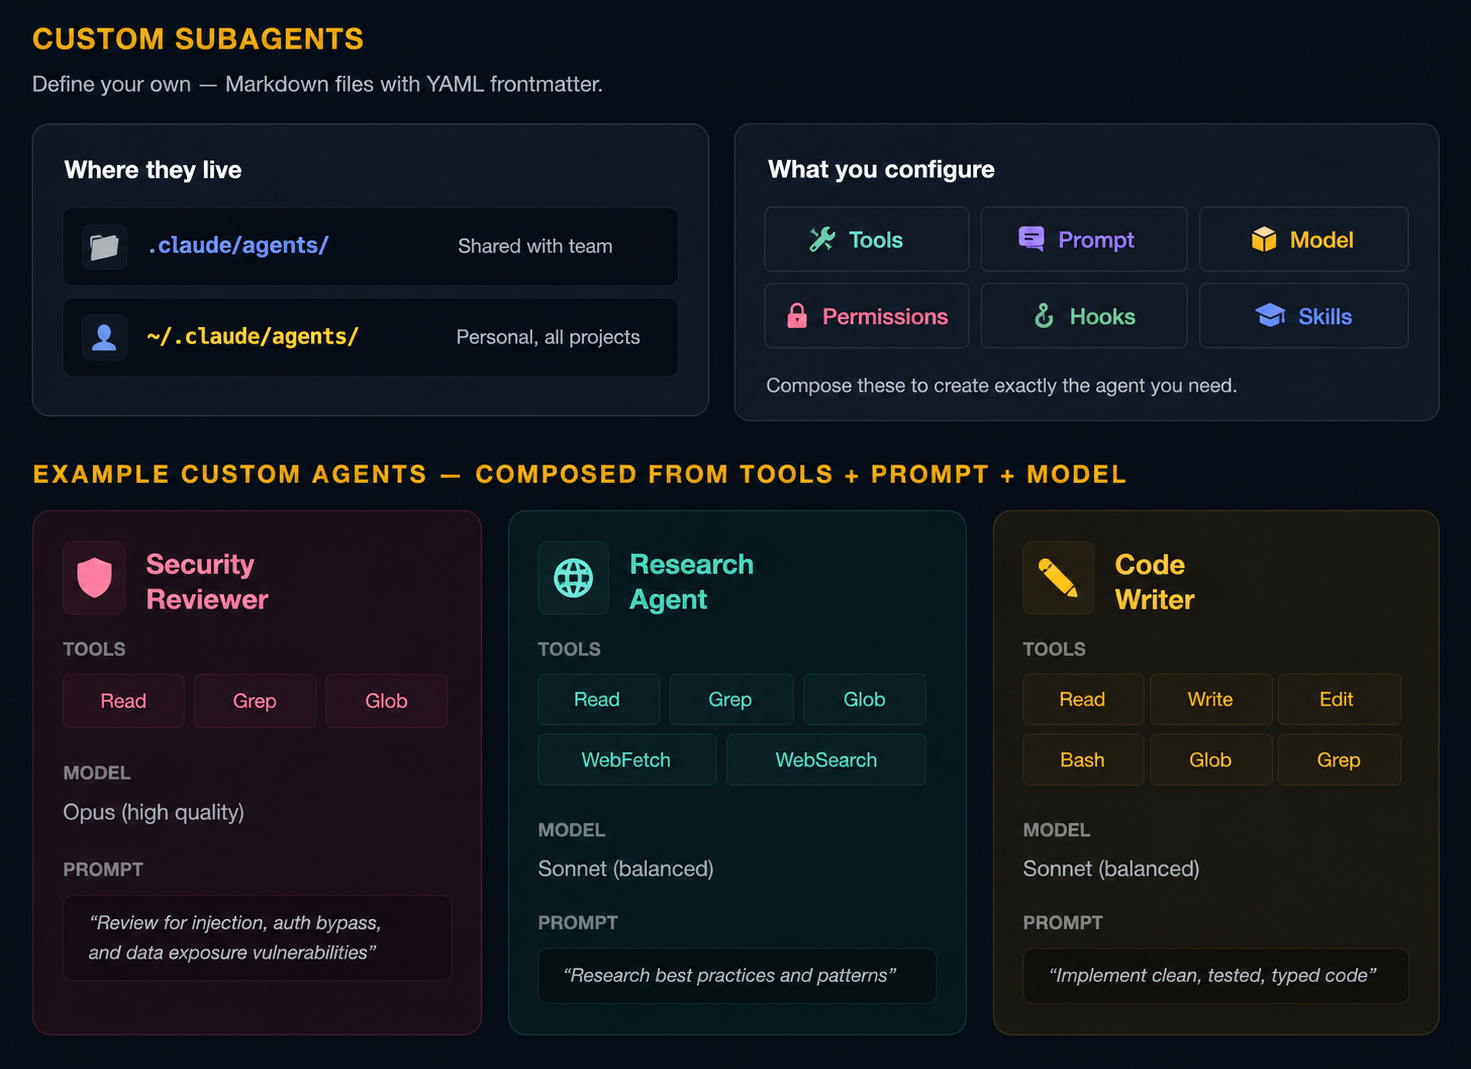Select the WebSearch tool chip
Screen dimensions: 1471x1069
826,760
